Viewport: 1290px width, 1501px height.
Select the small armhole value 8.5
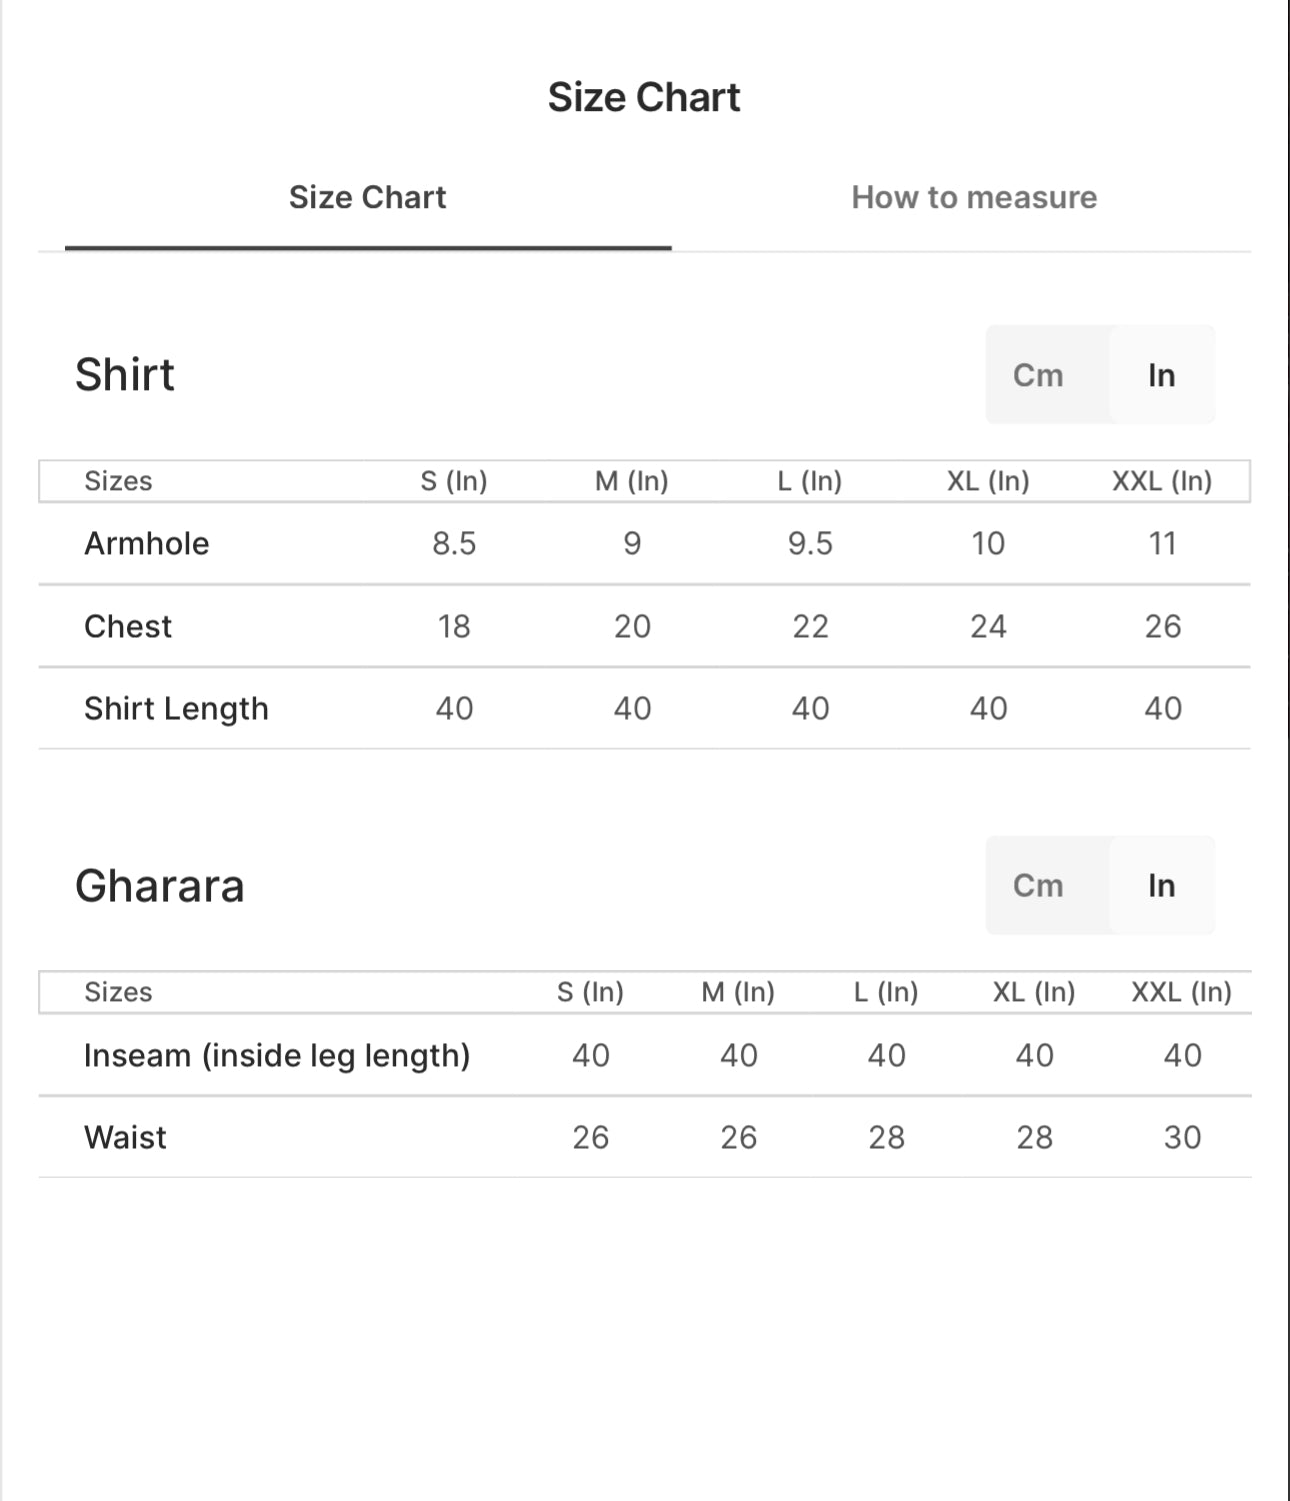tap(454, 543)
